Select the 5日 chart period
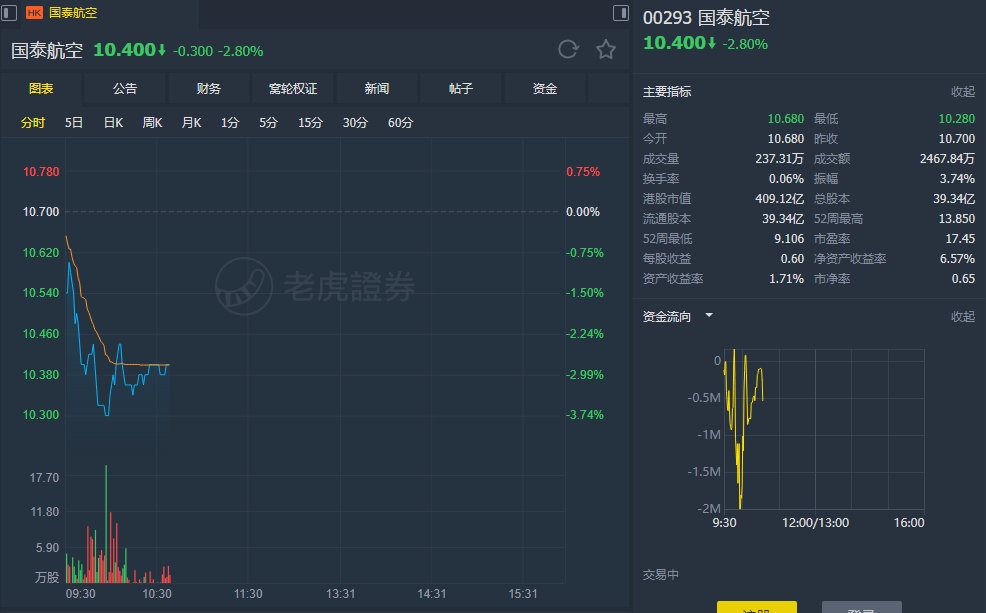 point(74,123)
